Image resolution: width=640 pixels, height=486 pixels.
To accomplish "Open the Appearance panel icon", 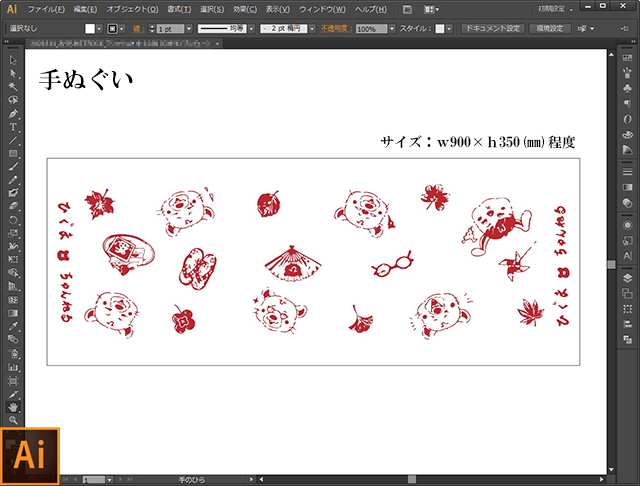I will [627, 225].
